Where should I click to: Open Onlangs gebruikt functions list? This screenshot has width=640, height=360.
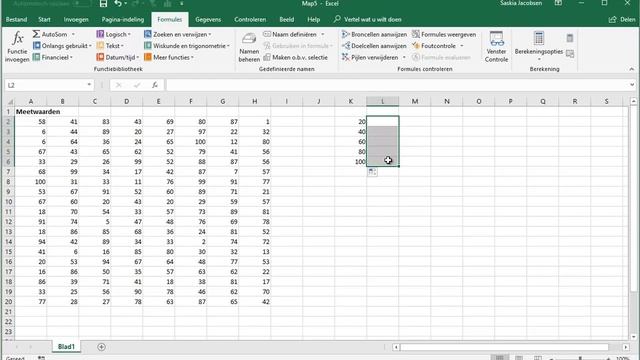(62, 46)
